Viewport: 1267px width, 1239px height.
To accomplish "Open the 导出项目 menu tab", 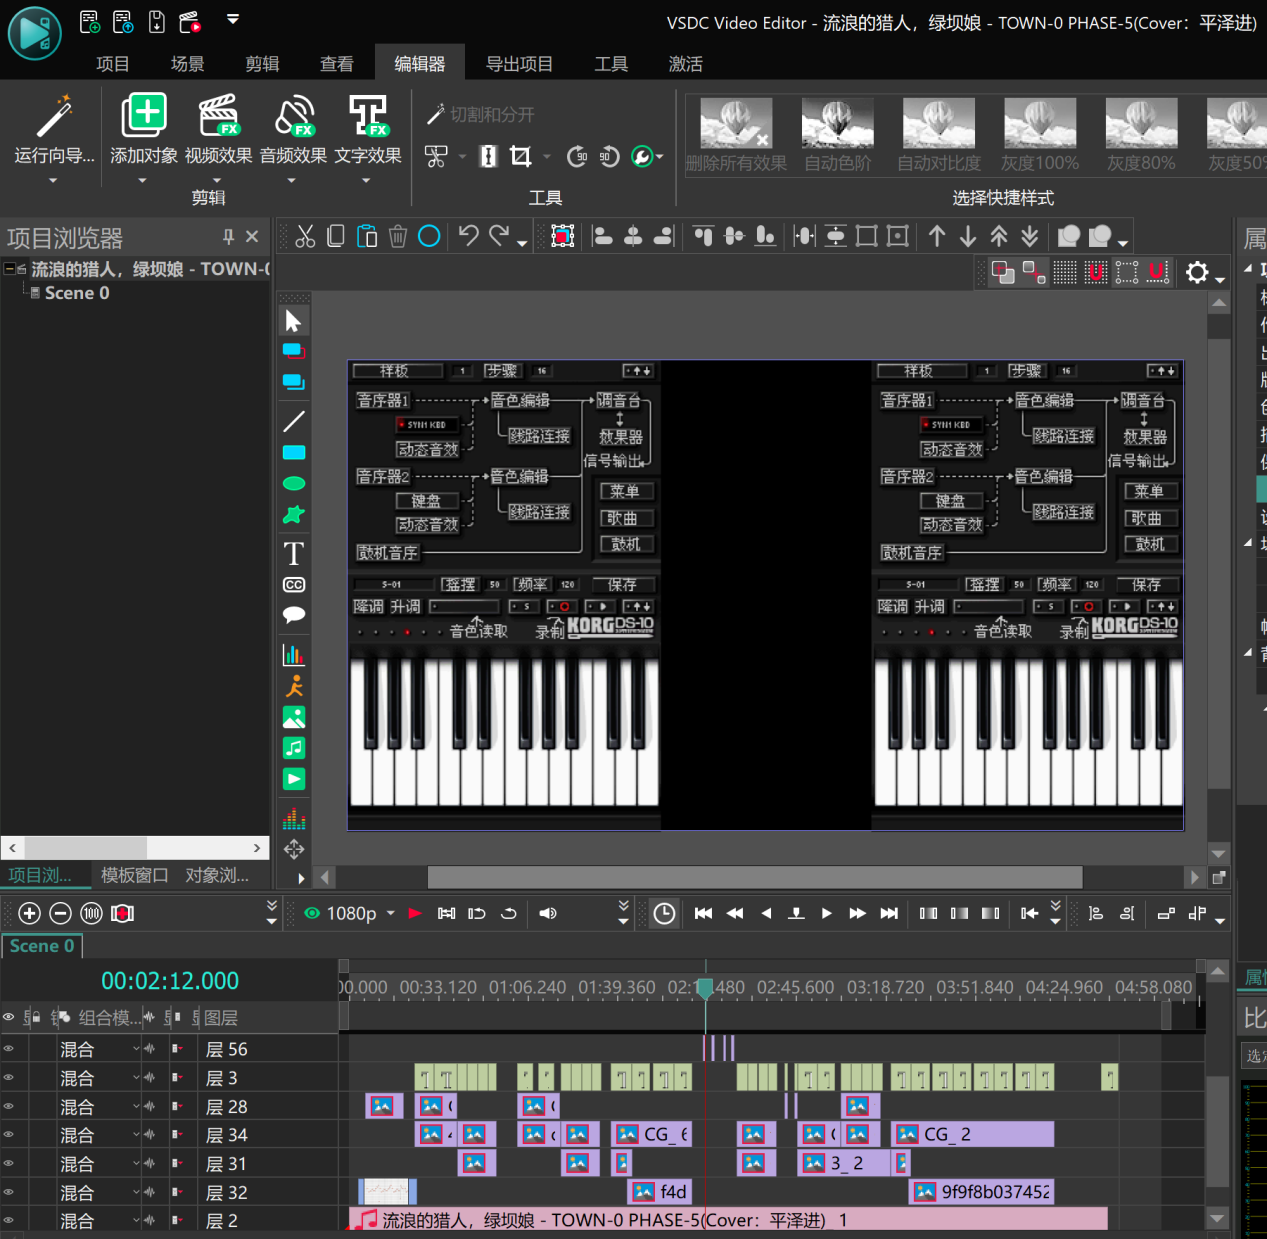I will [x=519, y=64].
